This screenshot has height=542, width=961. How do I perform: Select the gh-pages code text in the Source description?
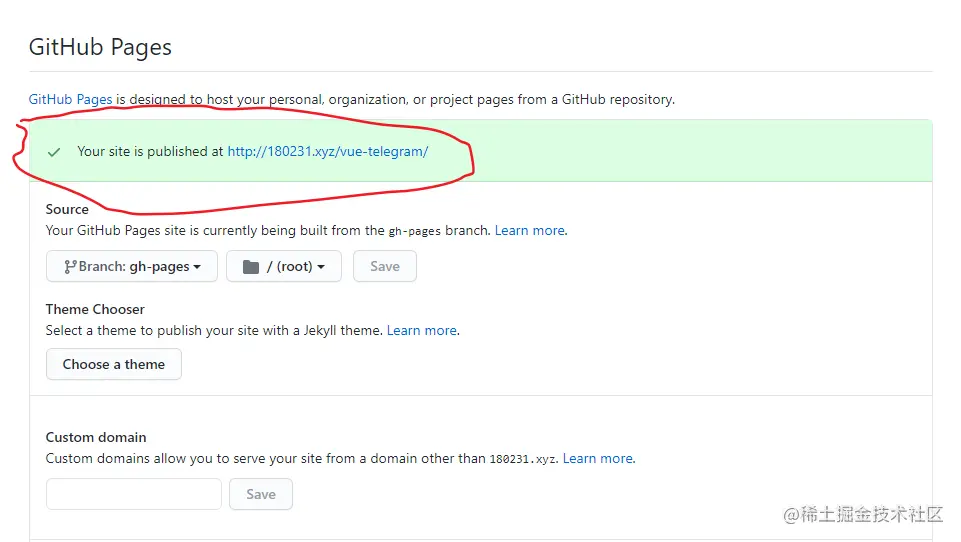coord(414,231)
